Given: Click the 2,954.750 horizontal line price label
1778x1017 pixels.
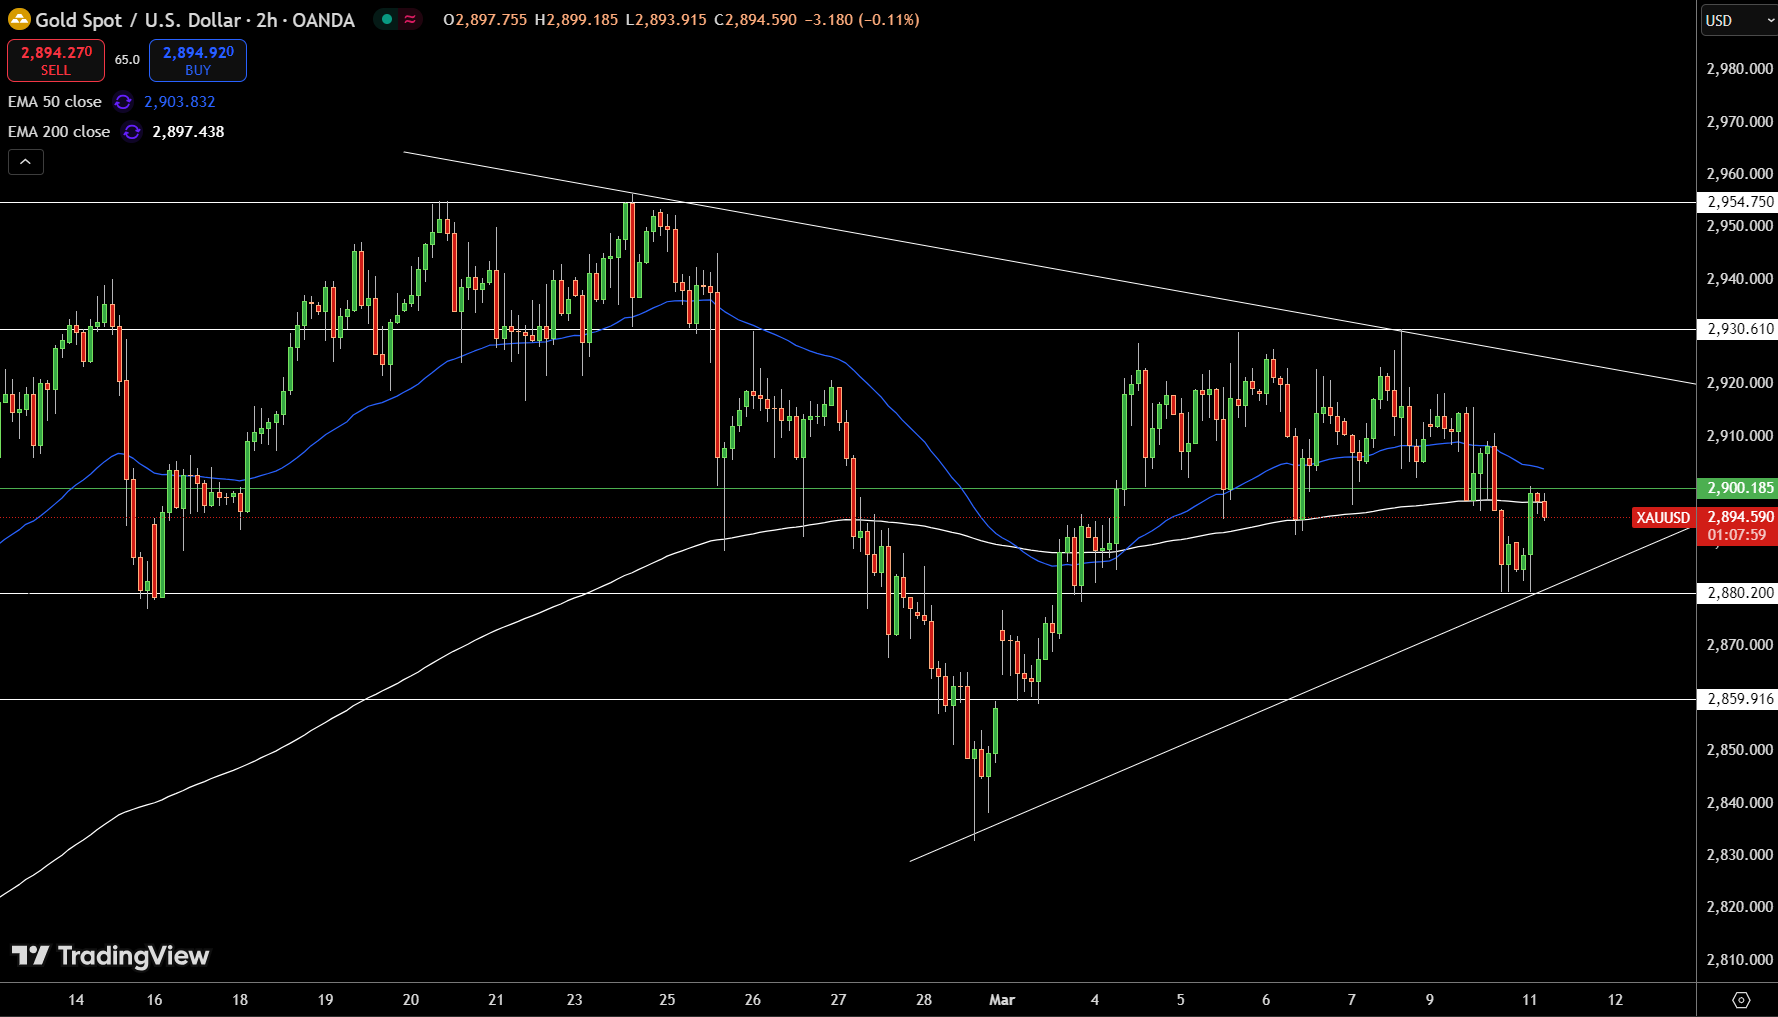Looking at the screenshot, I should point(1738,202).
